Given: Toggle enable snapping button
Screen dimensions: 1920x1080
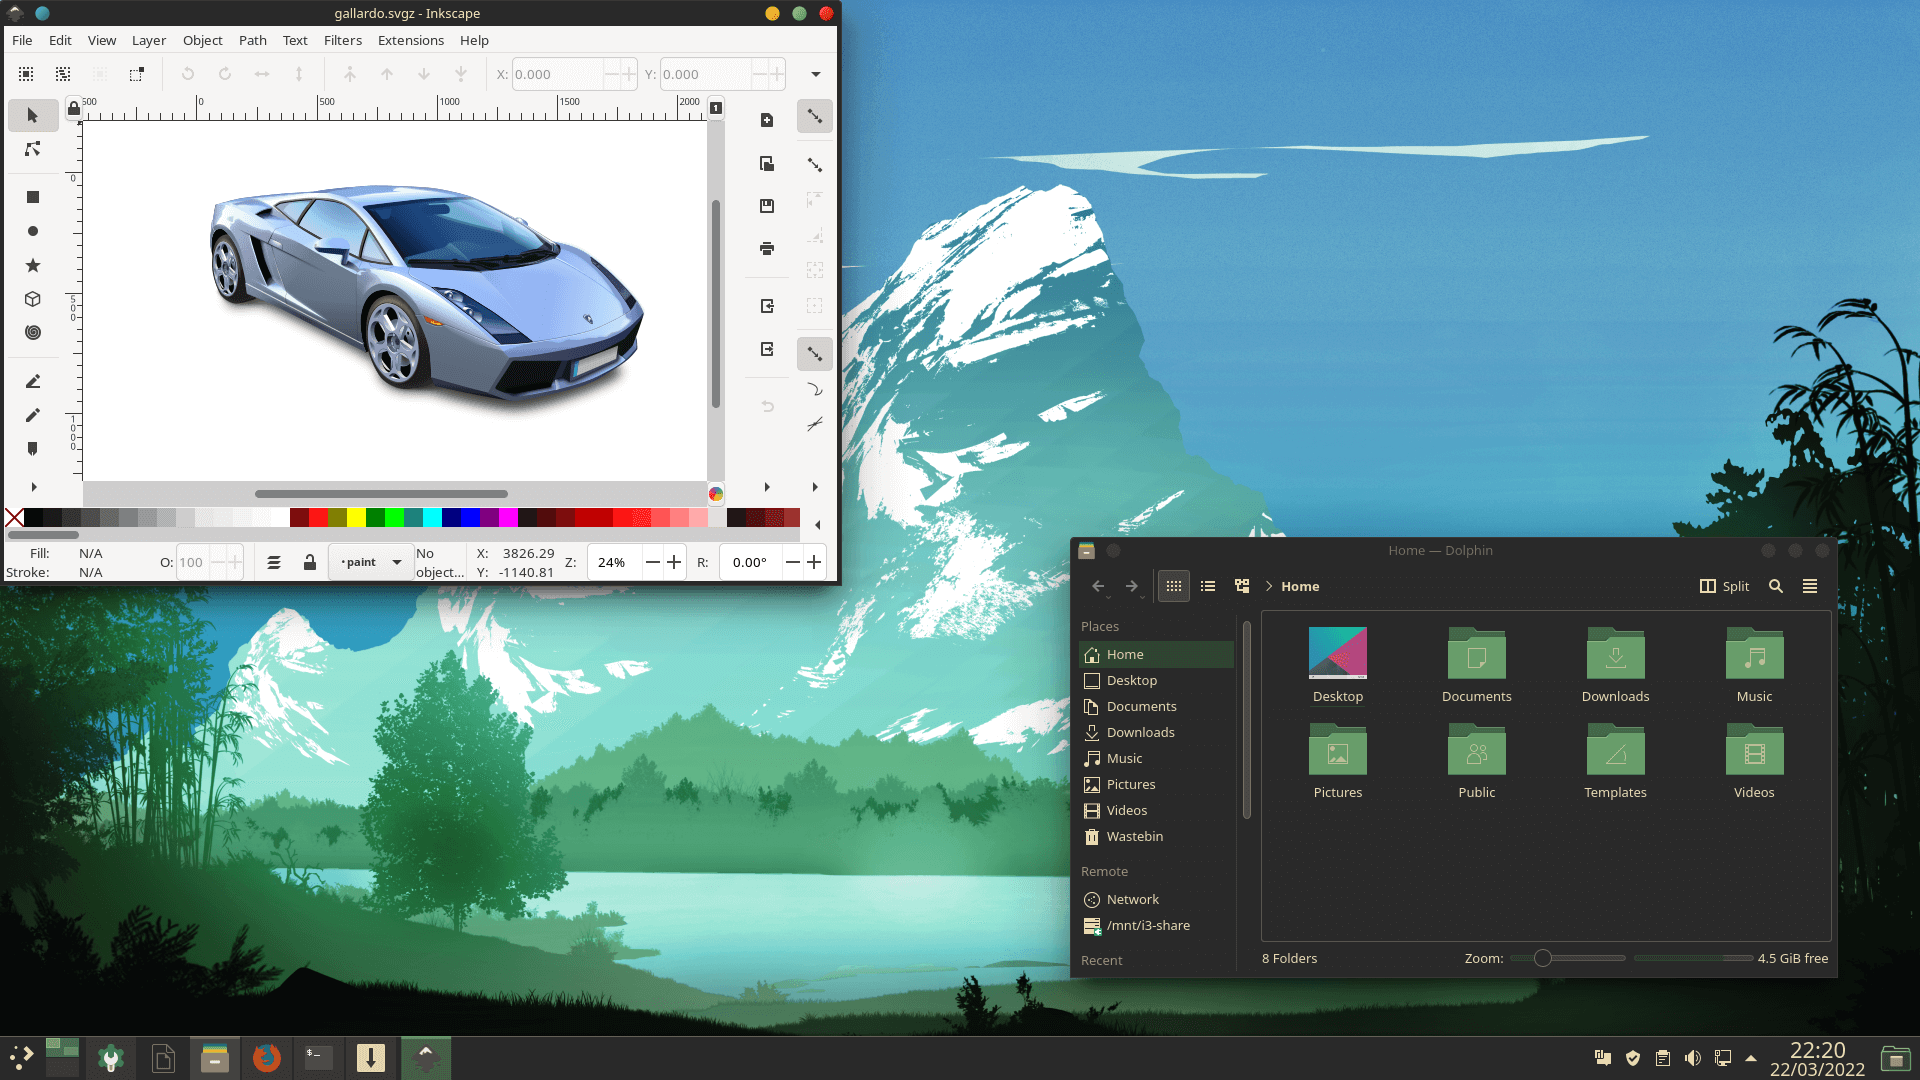Looking at the screenshot, I should click(x=815, y=116).
